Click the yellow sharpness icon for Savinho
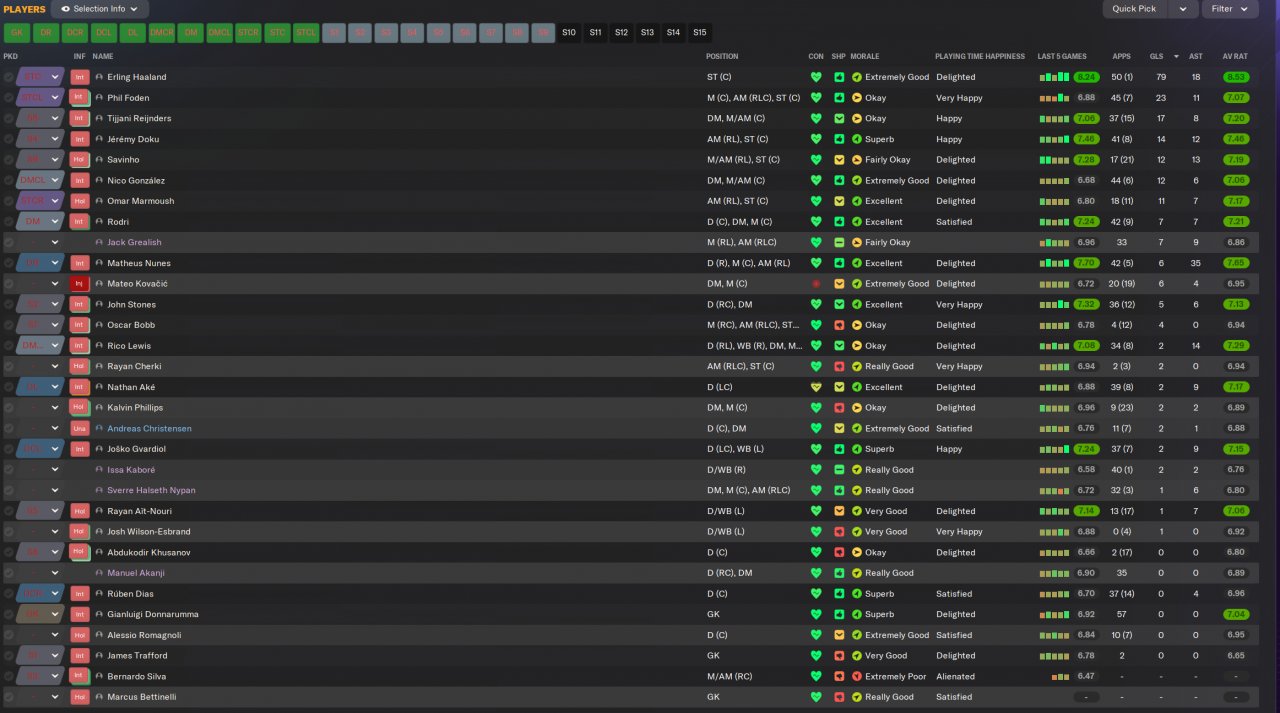The image size is (1280, 713). [839, 160]
